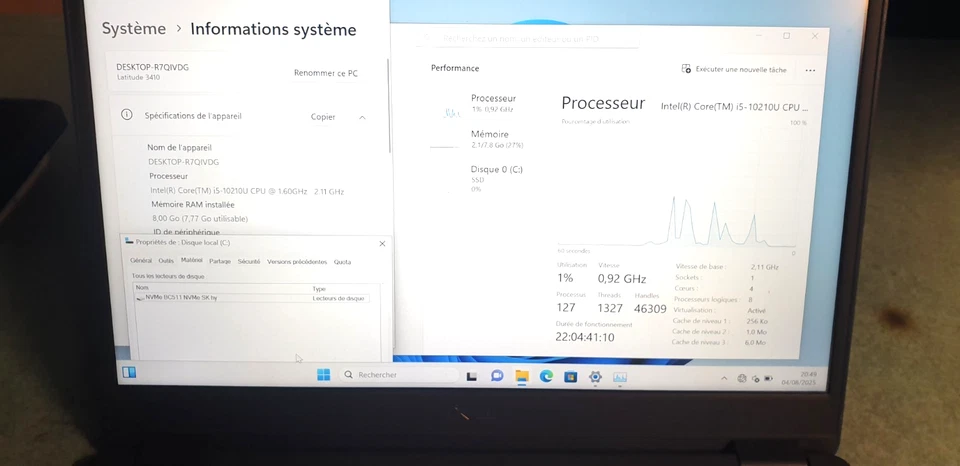Click the Processus 127 value
The image size is (960, 466).
[566, 307]
